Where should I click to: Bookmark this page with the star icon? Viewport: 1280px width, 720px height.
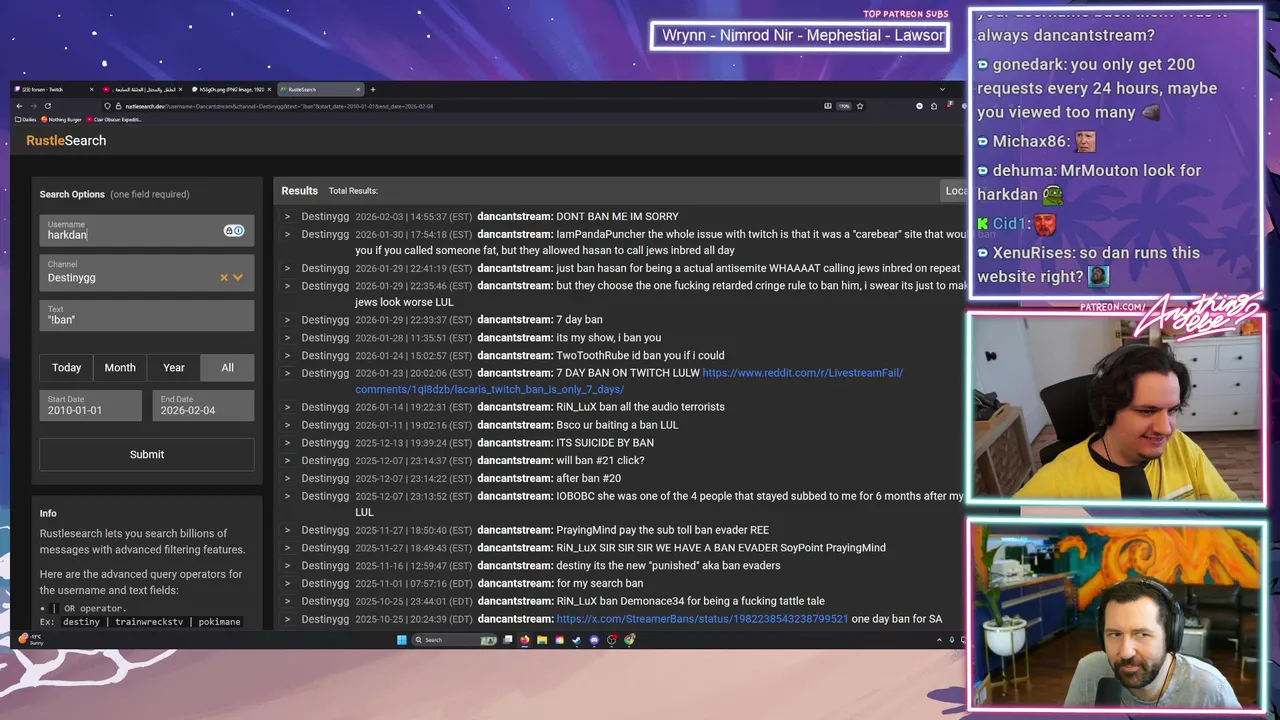click(860, 106)
